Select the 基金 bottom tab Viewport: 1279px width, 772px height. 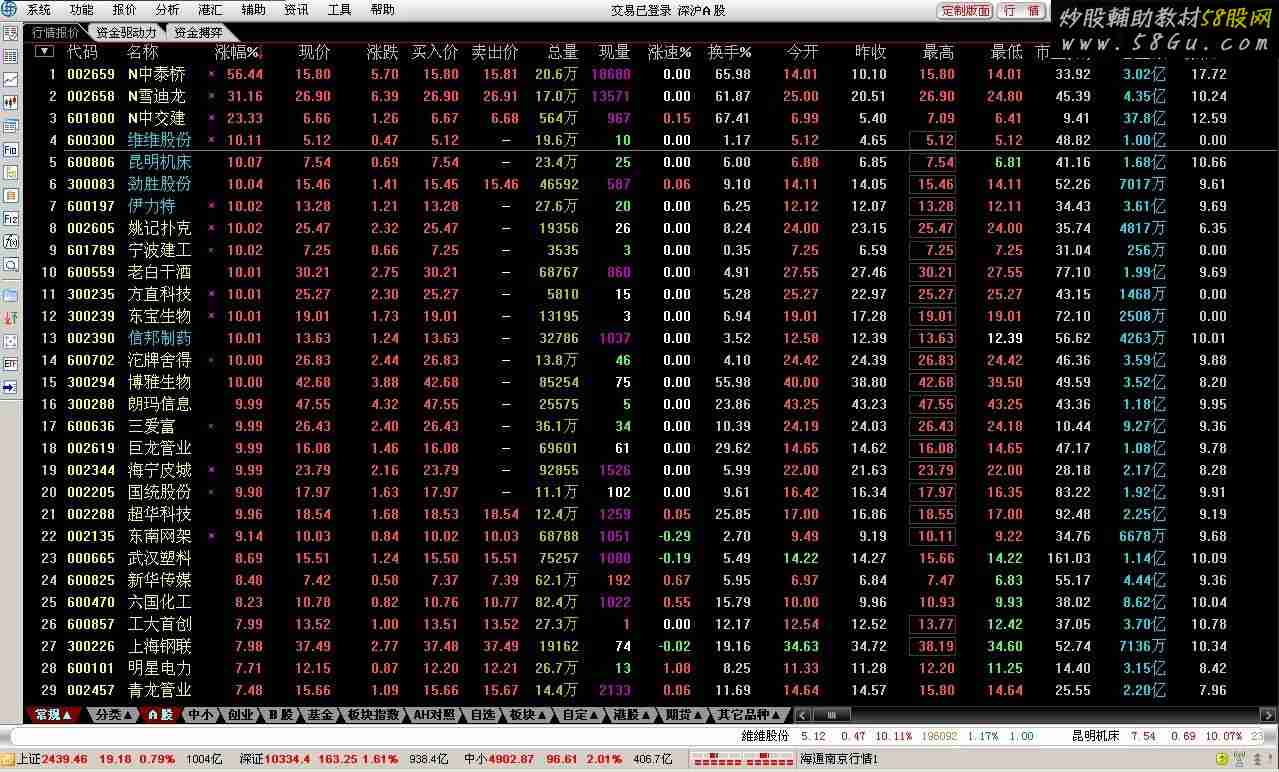(x=320, y=715)
